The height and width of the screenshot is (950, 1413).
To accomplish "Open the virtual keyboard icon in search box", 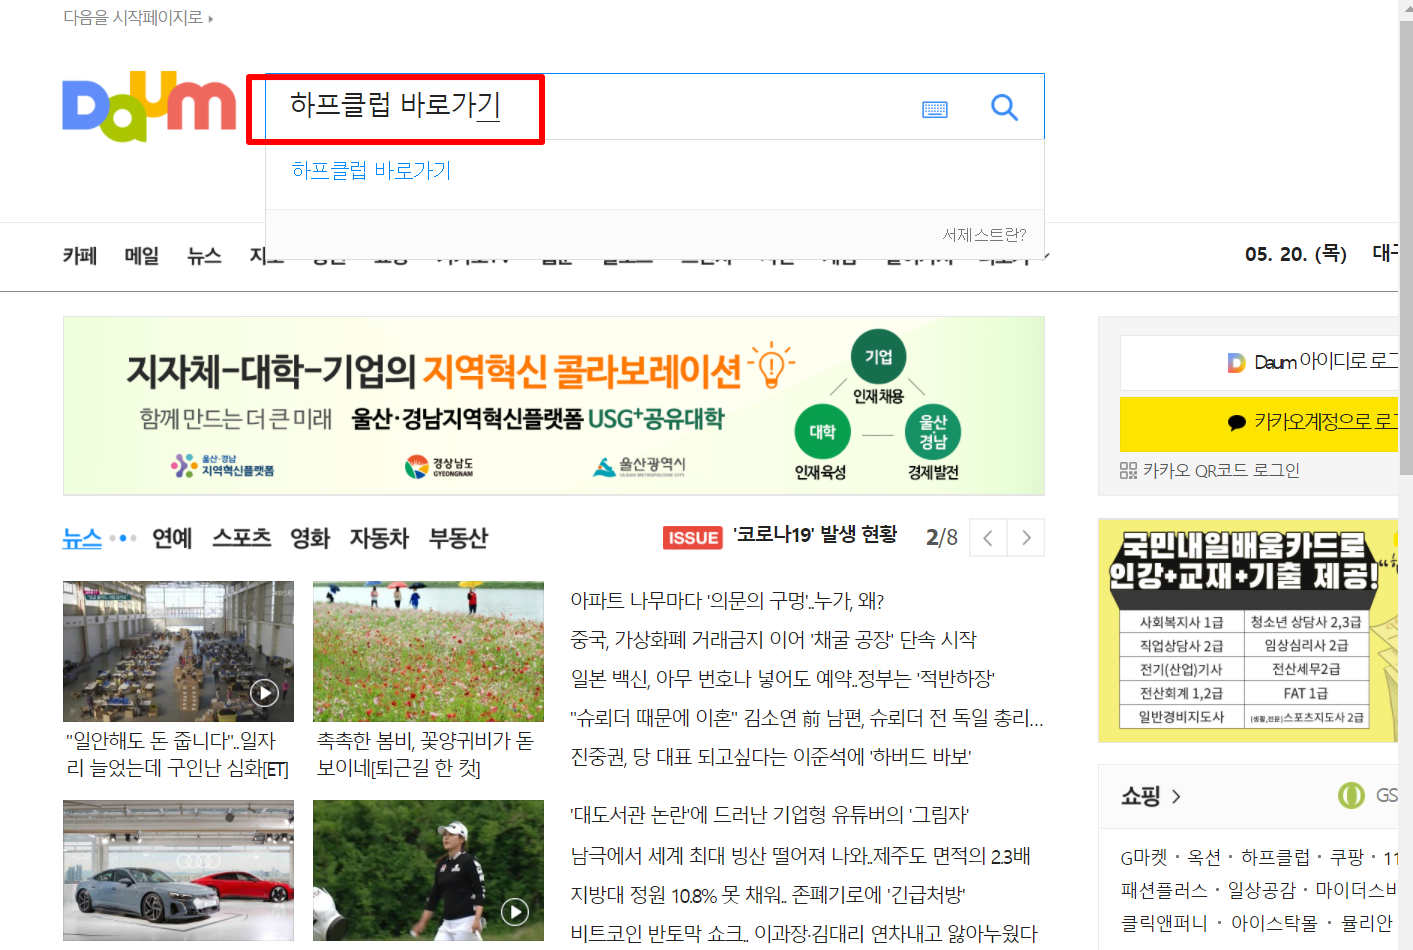I will [935, 108].
